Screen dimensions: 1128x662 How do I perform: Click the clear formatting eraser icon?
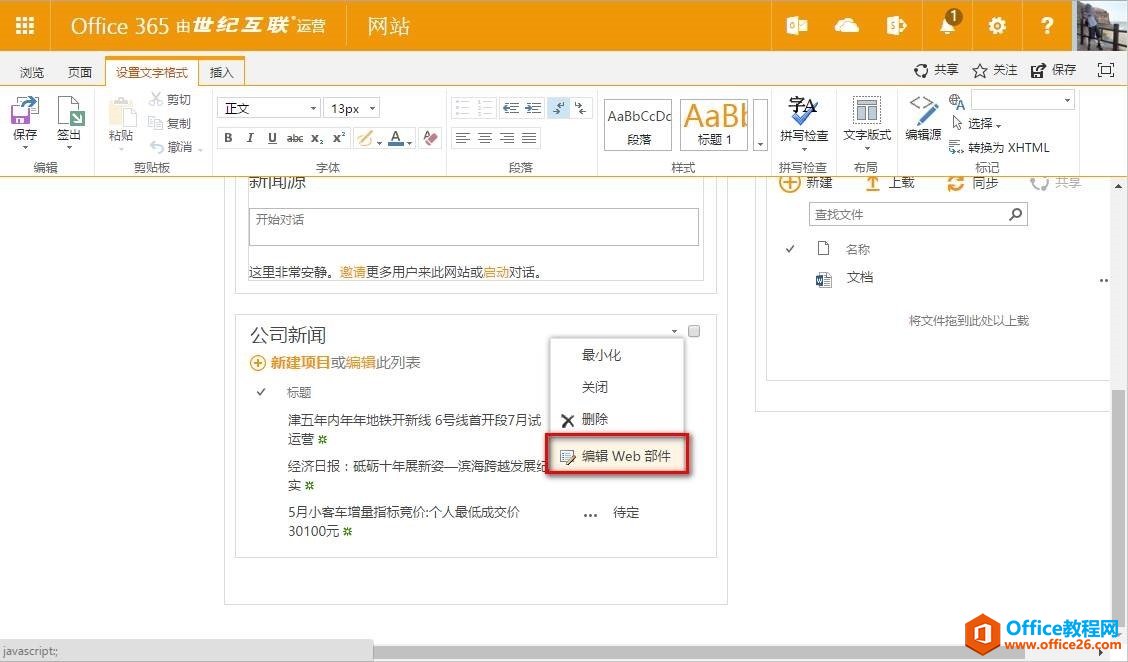pos(430,138)
